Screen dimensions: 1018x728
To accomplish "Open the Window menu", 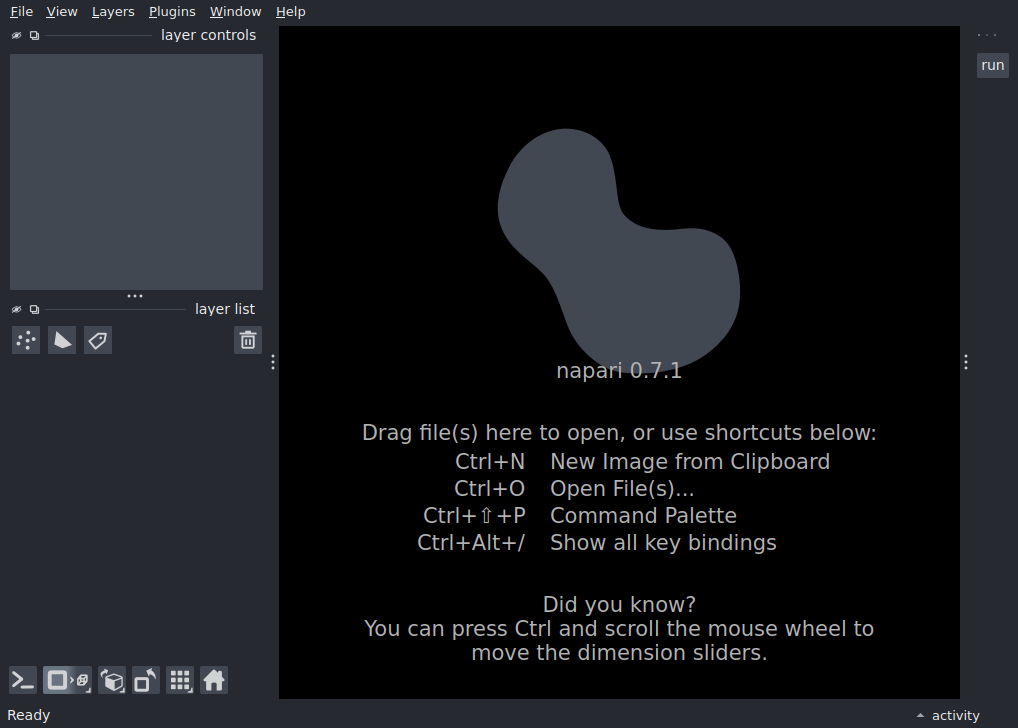I will pos(235,12).
